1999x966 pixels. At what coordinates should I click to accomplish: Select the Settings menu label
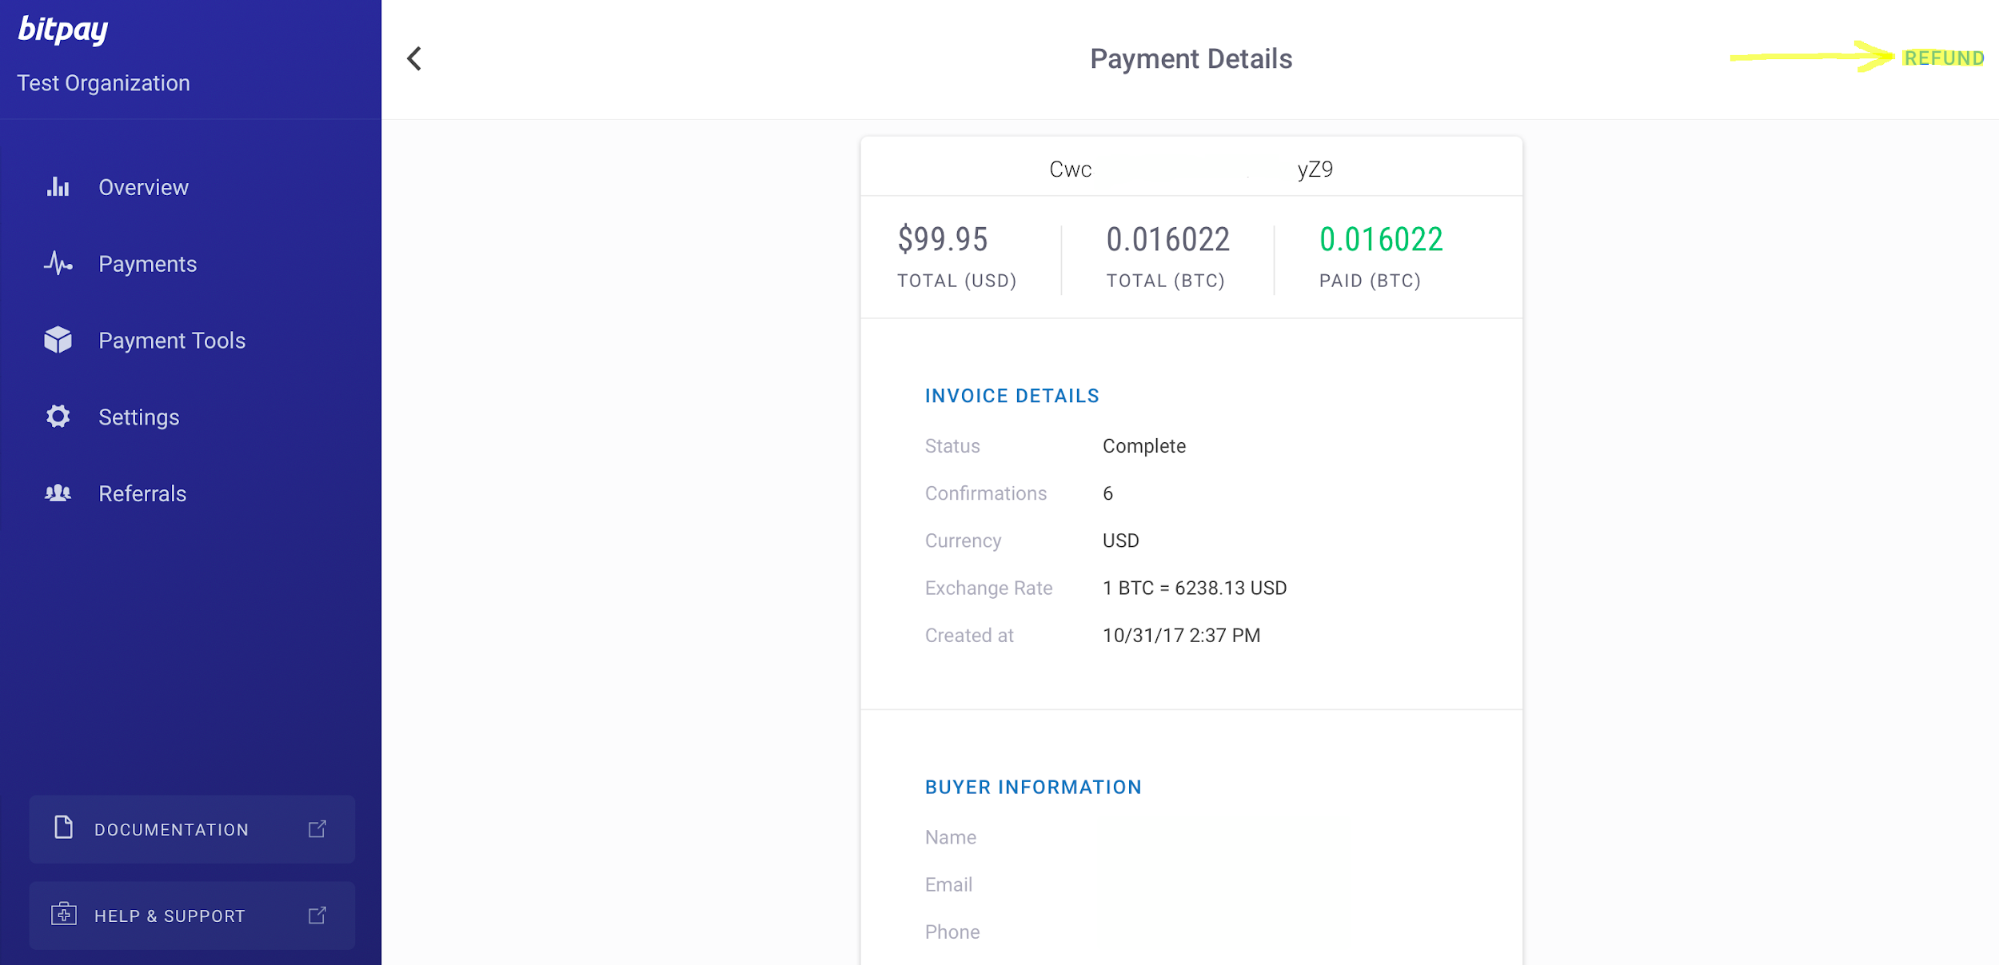pos(139,417)
